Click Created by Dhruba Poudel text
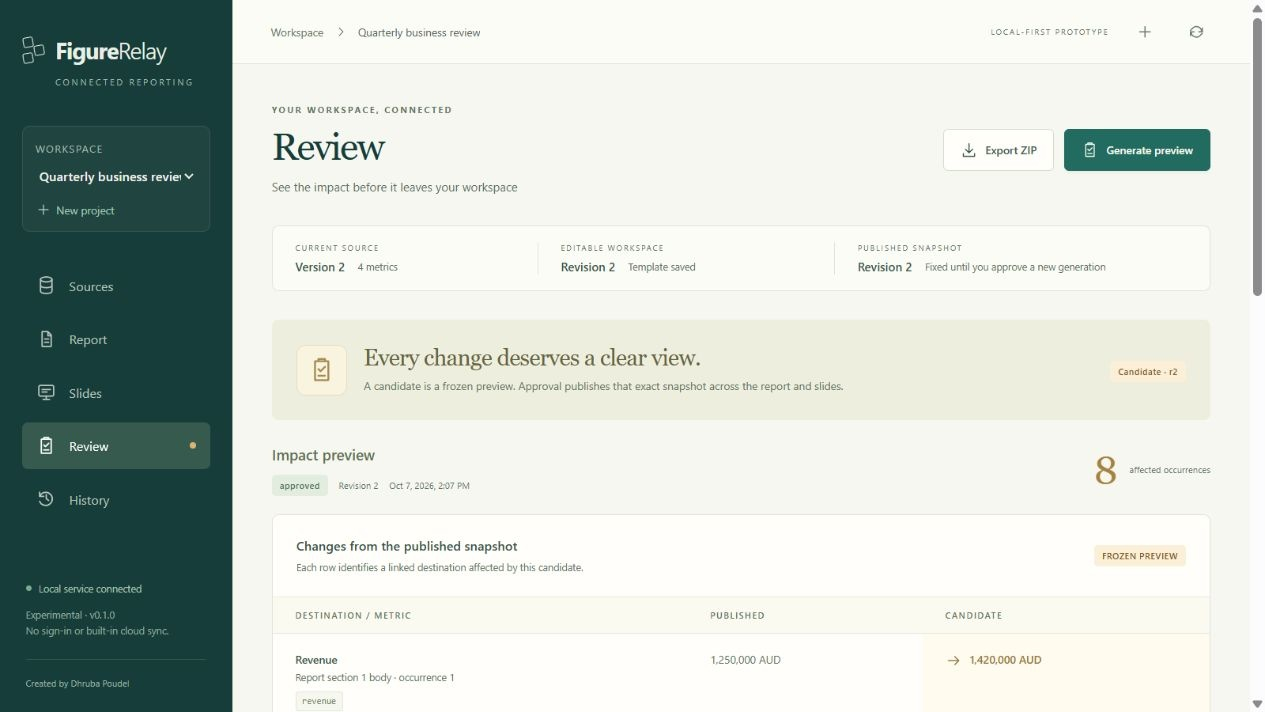The image size is (1265, 712). [77, 684]
